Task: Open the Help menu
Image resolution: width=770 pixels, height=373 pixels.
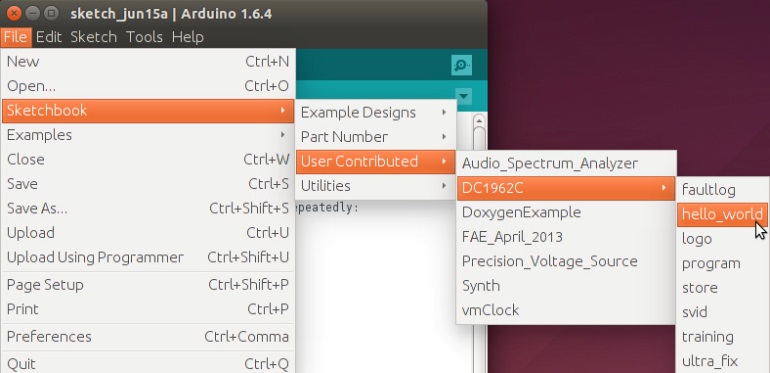Action: tap(188, 37)
